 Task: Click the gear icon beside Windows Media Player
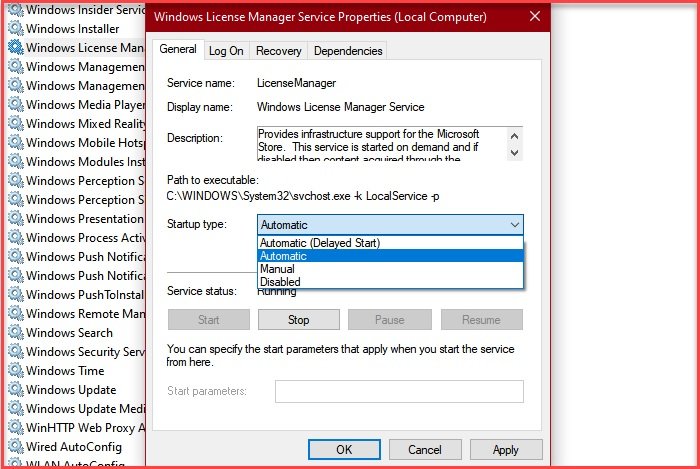[15, 105]
